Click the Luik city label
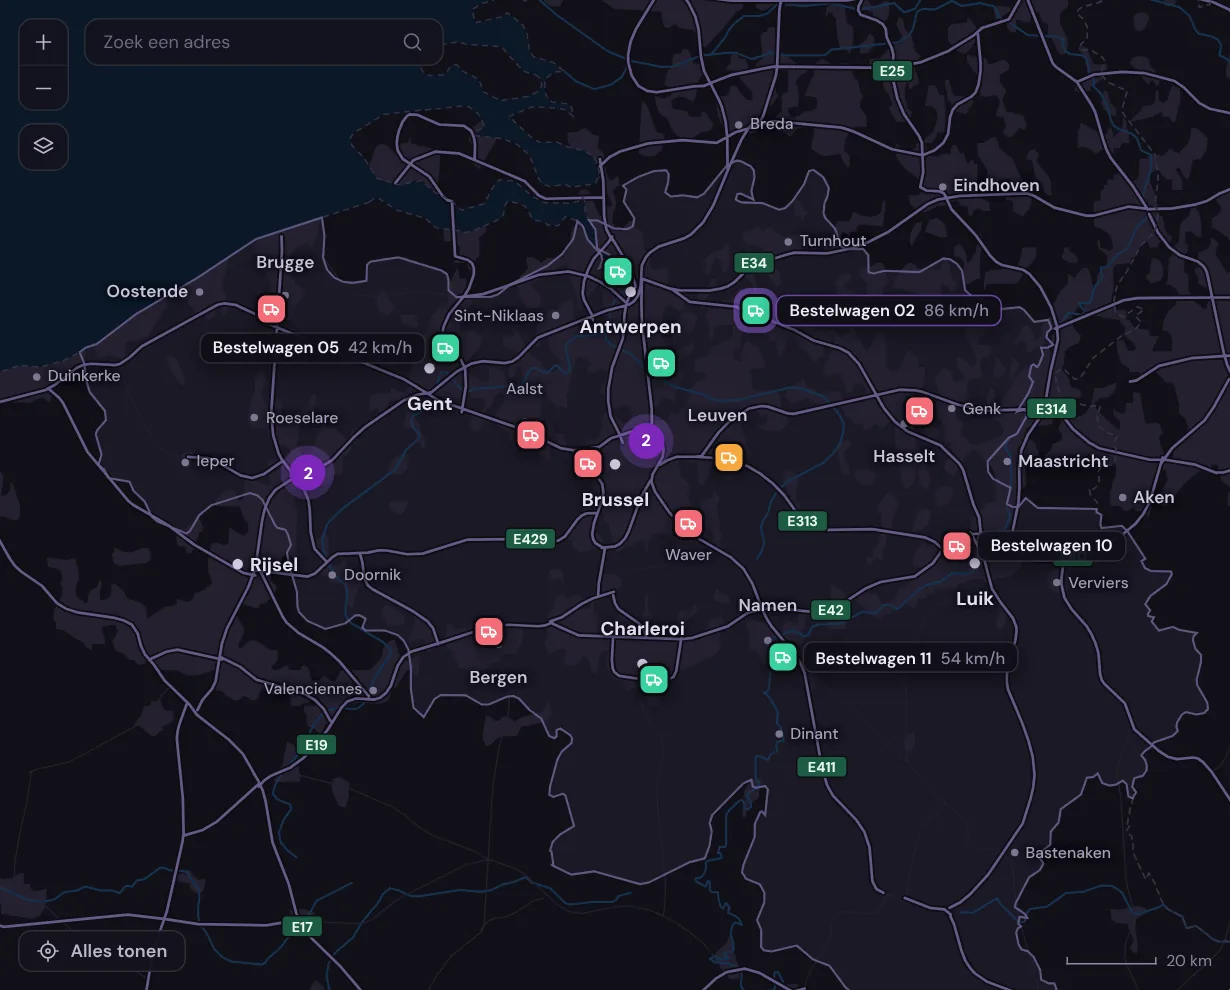The width and height of the screenshot is (1230, 990). click(x=974, y=599)
